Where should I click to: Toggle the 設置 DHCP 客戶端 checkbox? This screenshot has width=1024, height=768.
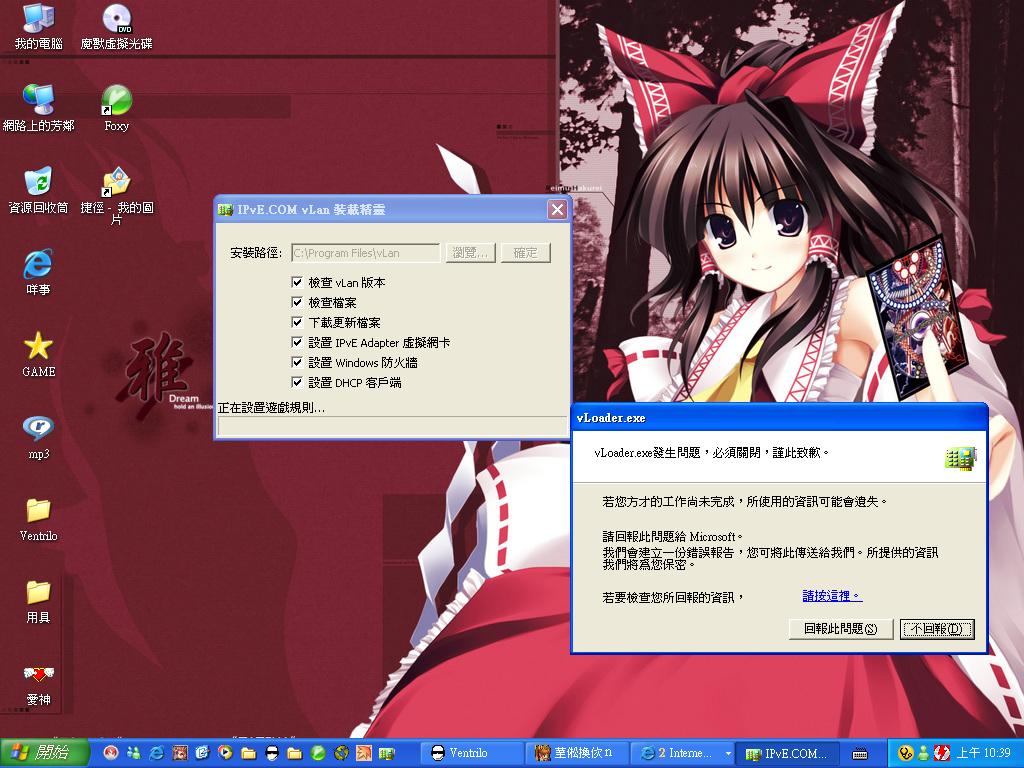click(x=297, y=383)
